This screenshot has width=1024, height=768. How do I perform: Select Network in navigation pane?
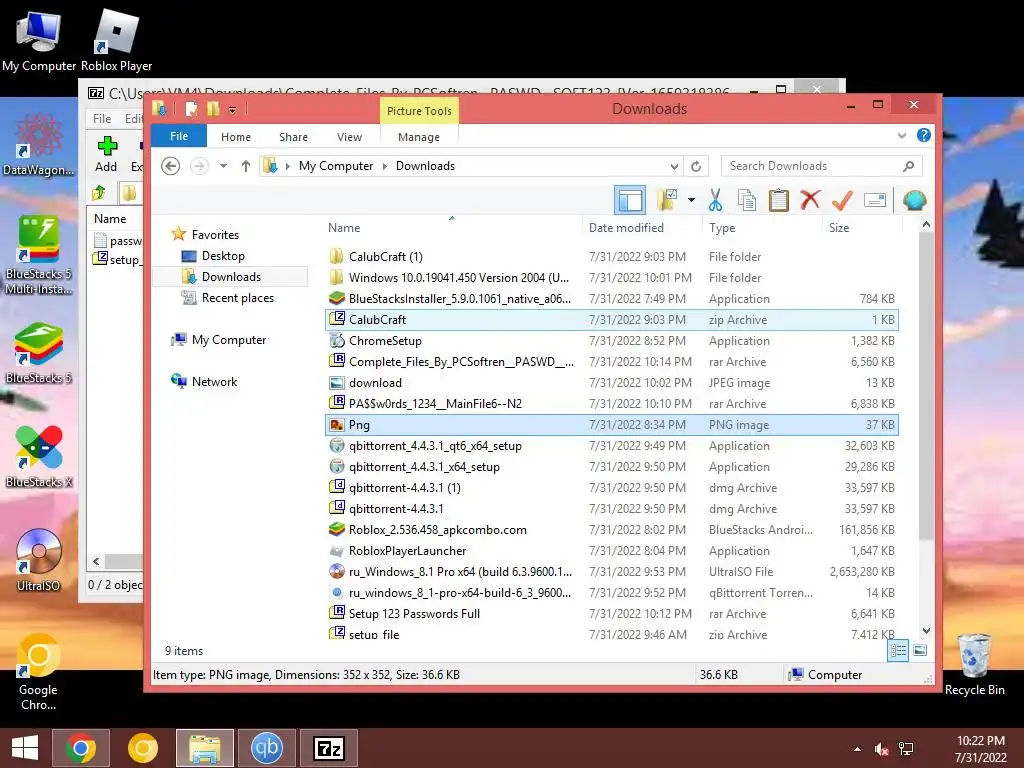(x=214, y=381)
